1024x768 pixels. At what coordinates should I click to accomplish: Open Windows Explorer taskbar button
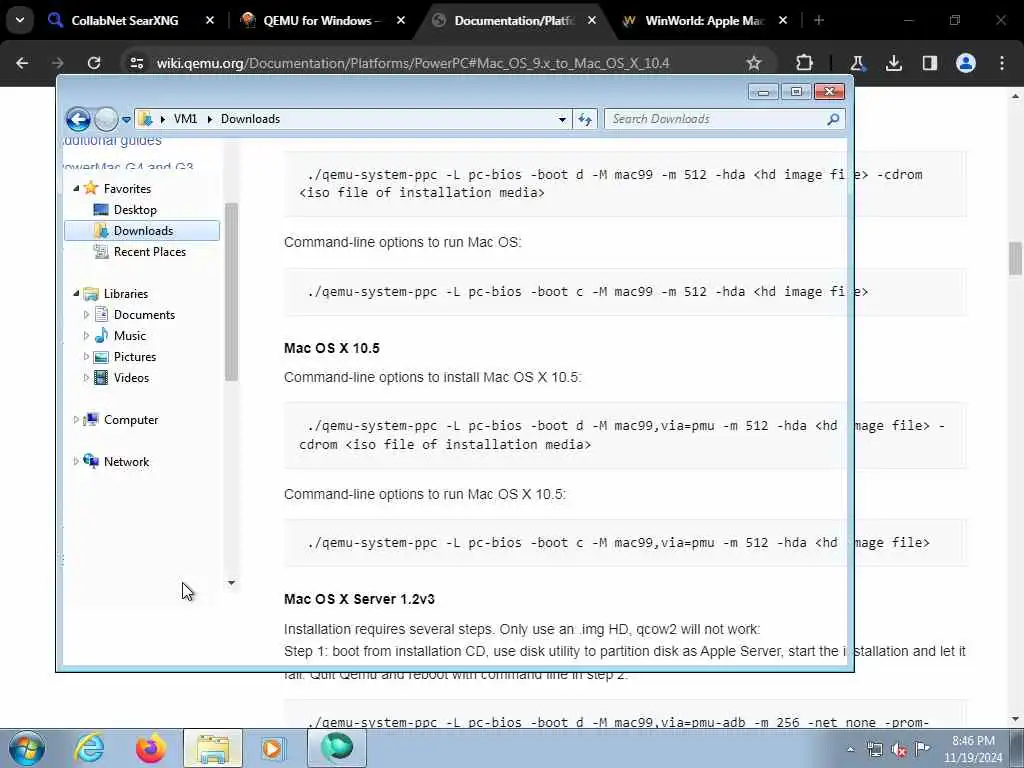pyautogui.click(x=212, y=748)
